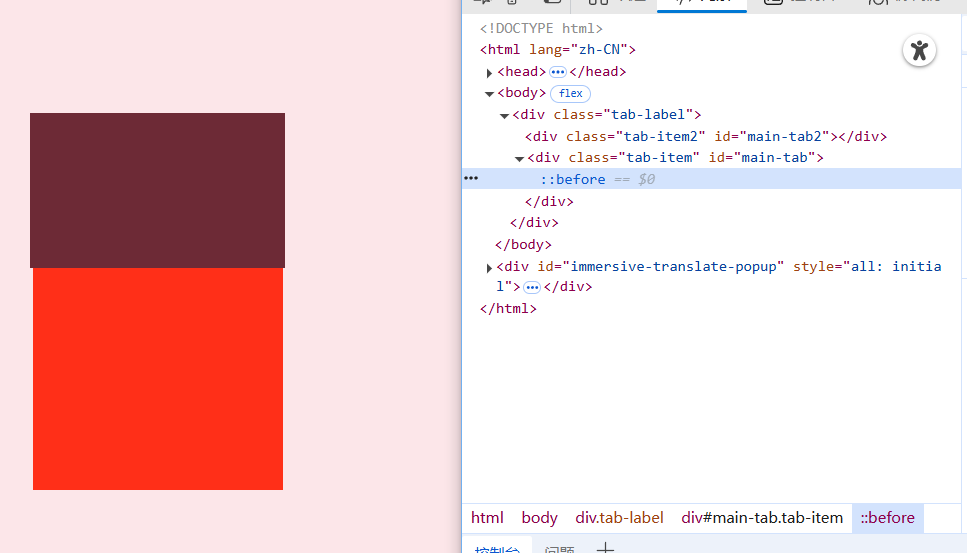The height and width of the screenshot is (553, 967).
Task: Select the ::before breadcrumb
Action: coord(887,518)
